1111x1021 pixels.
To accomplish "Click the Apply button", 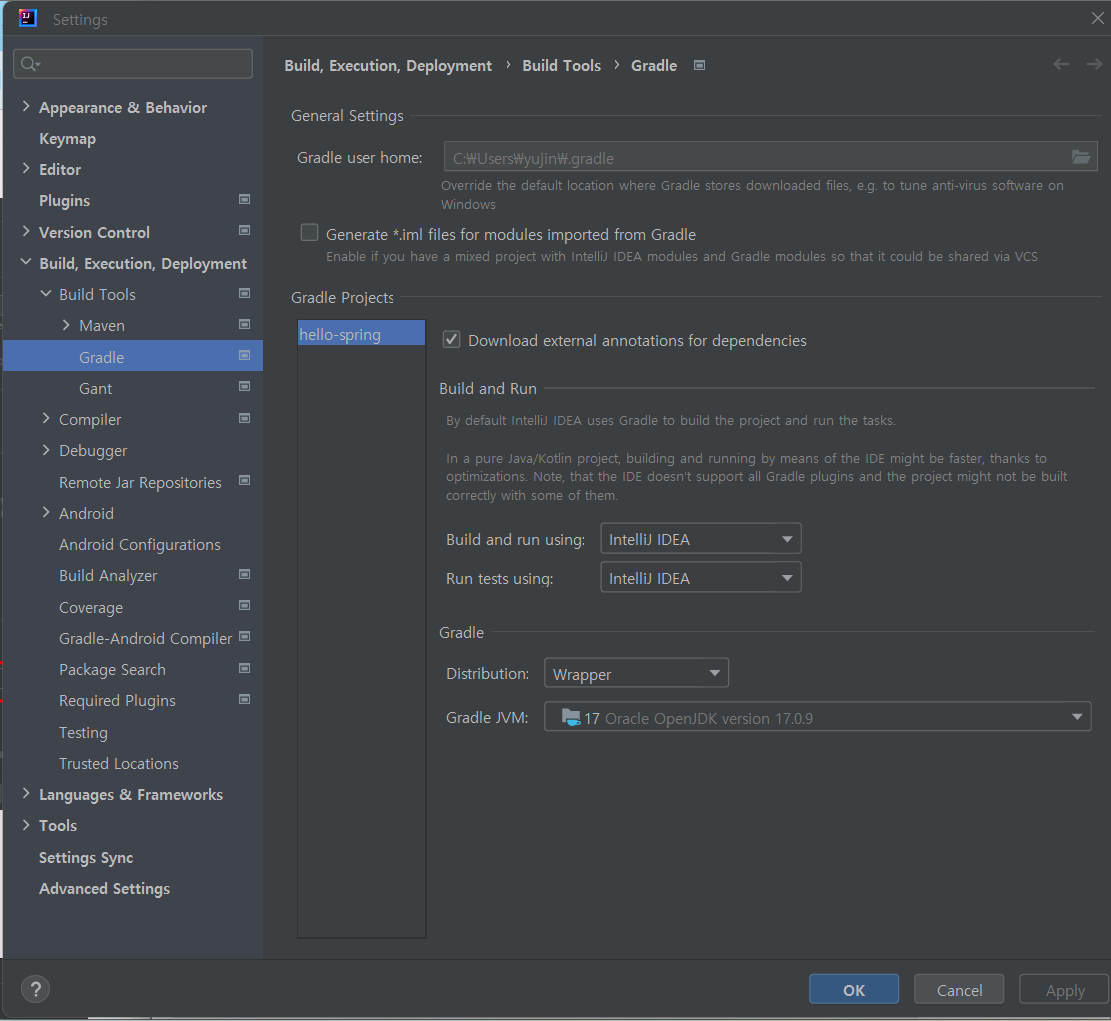I will [1064, 989].
